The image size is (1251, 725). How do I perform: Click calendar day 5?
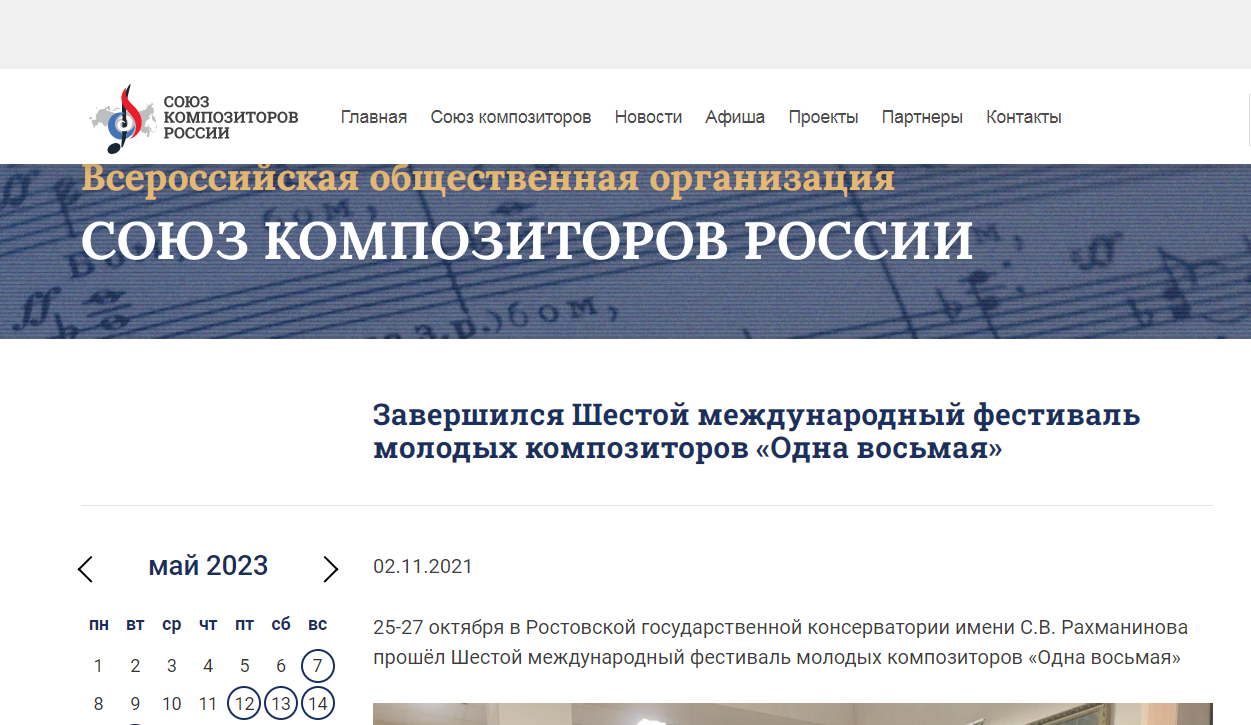pos(244,666)
